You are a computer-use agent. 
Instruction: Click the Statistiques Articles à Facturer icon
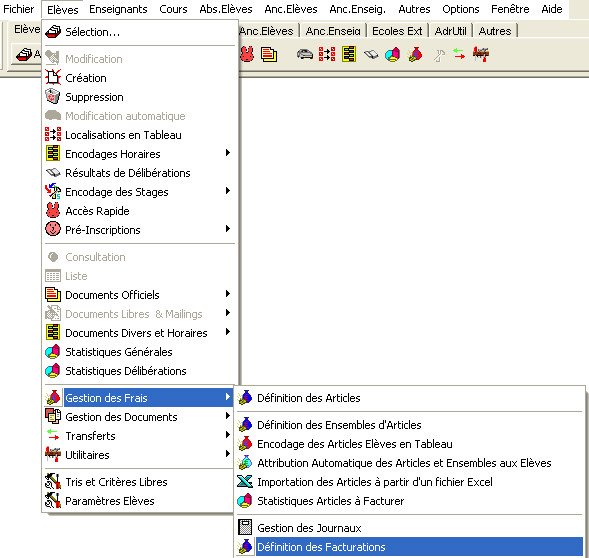point(245,501)
